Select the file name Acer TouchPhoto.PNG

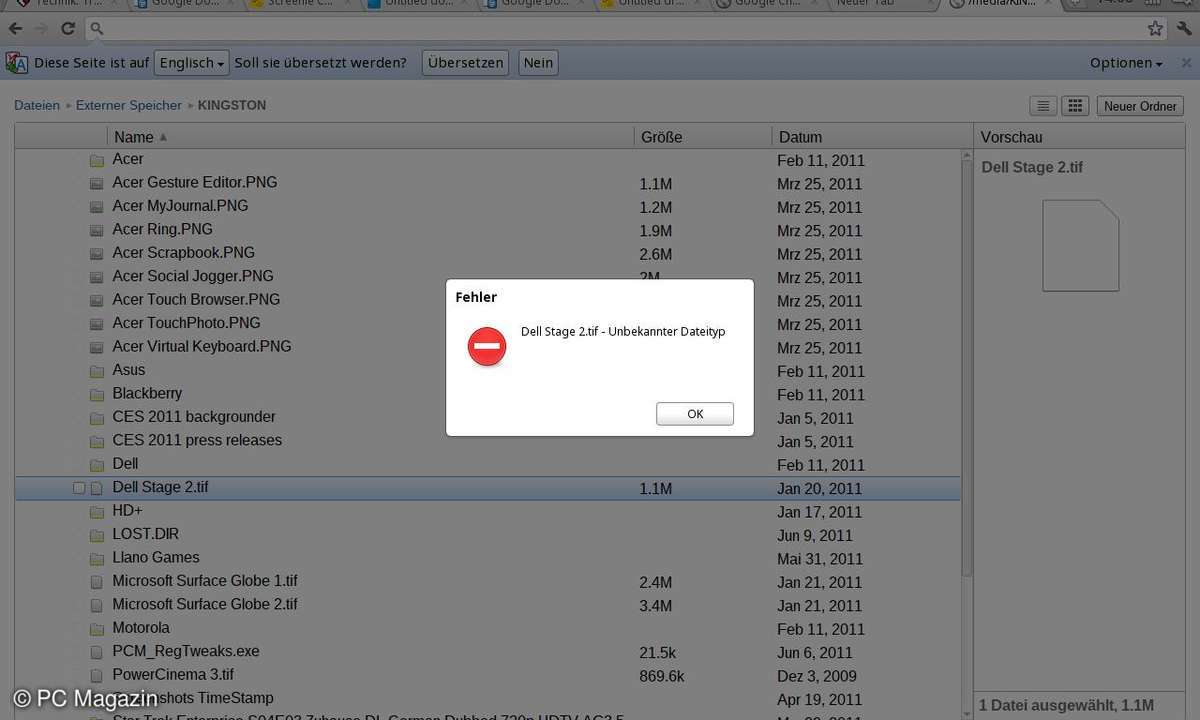(x=186, y=323)
